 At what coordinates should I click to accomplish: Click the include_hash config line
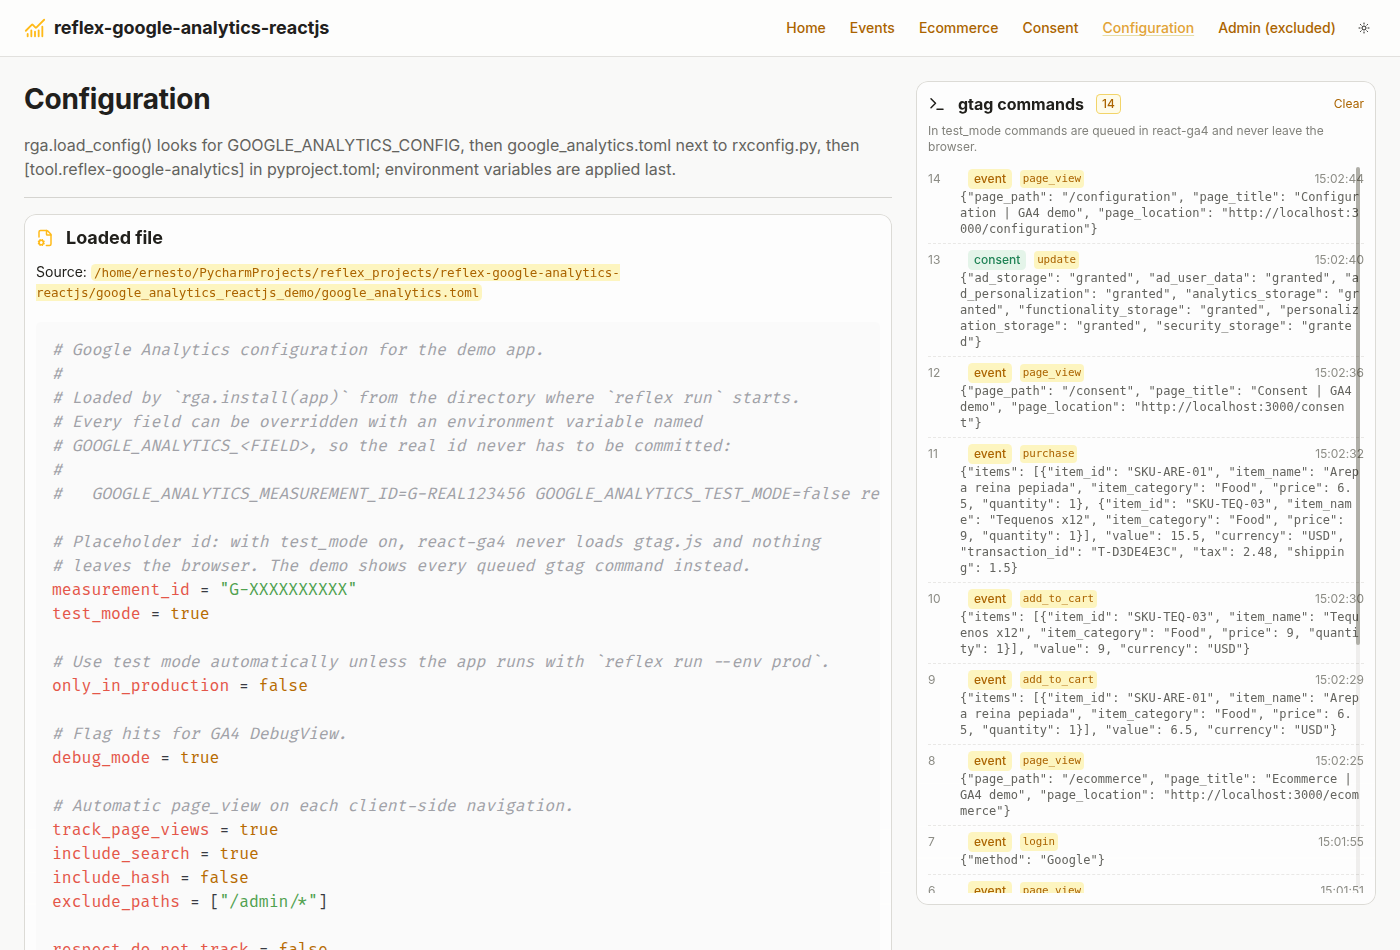point(150,878)
